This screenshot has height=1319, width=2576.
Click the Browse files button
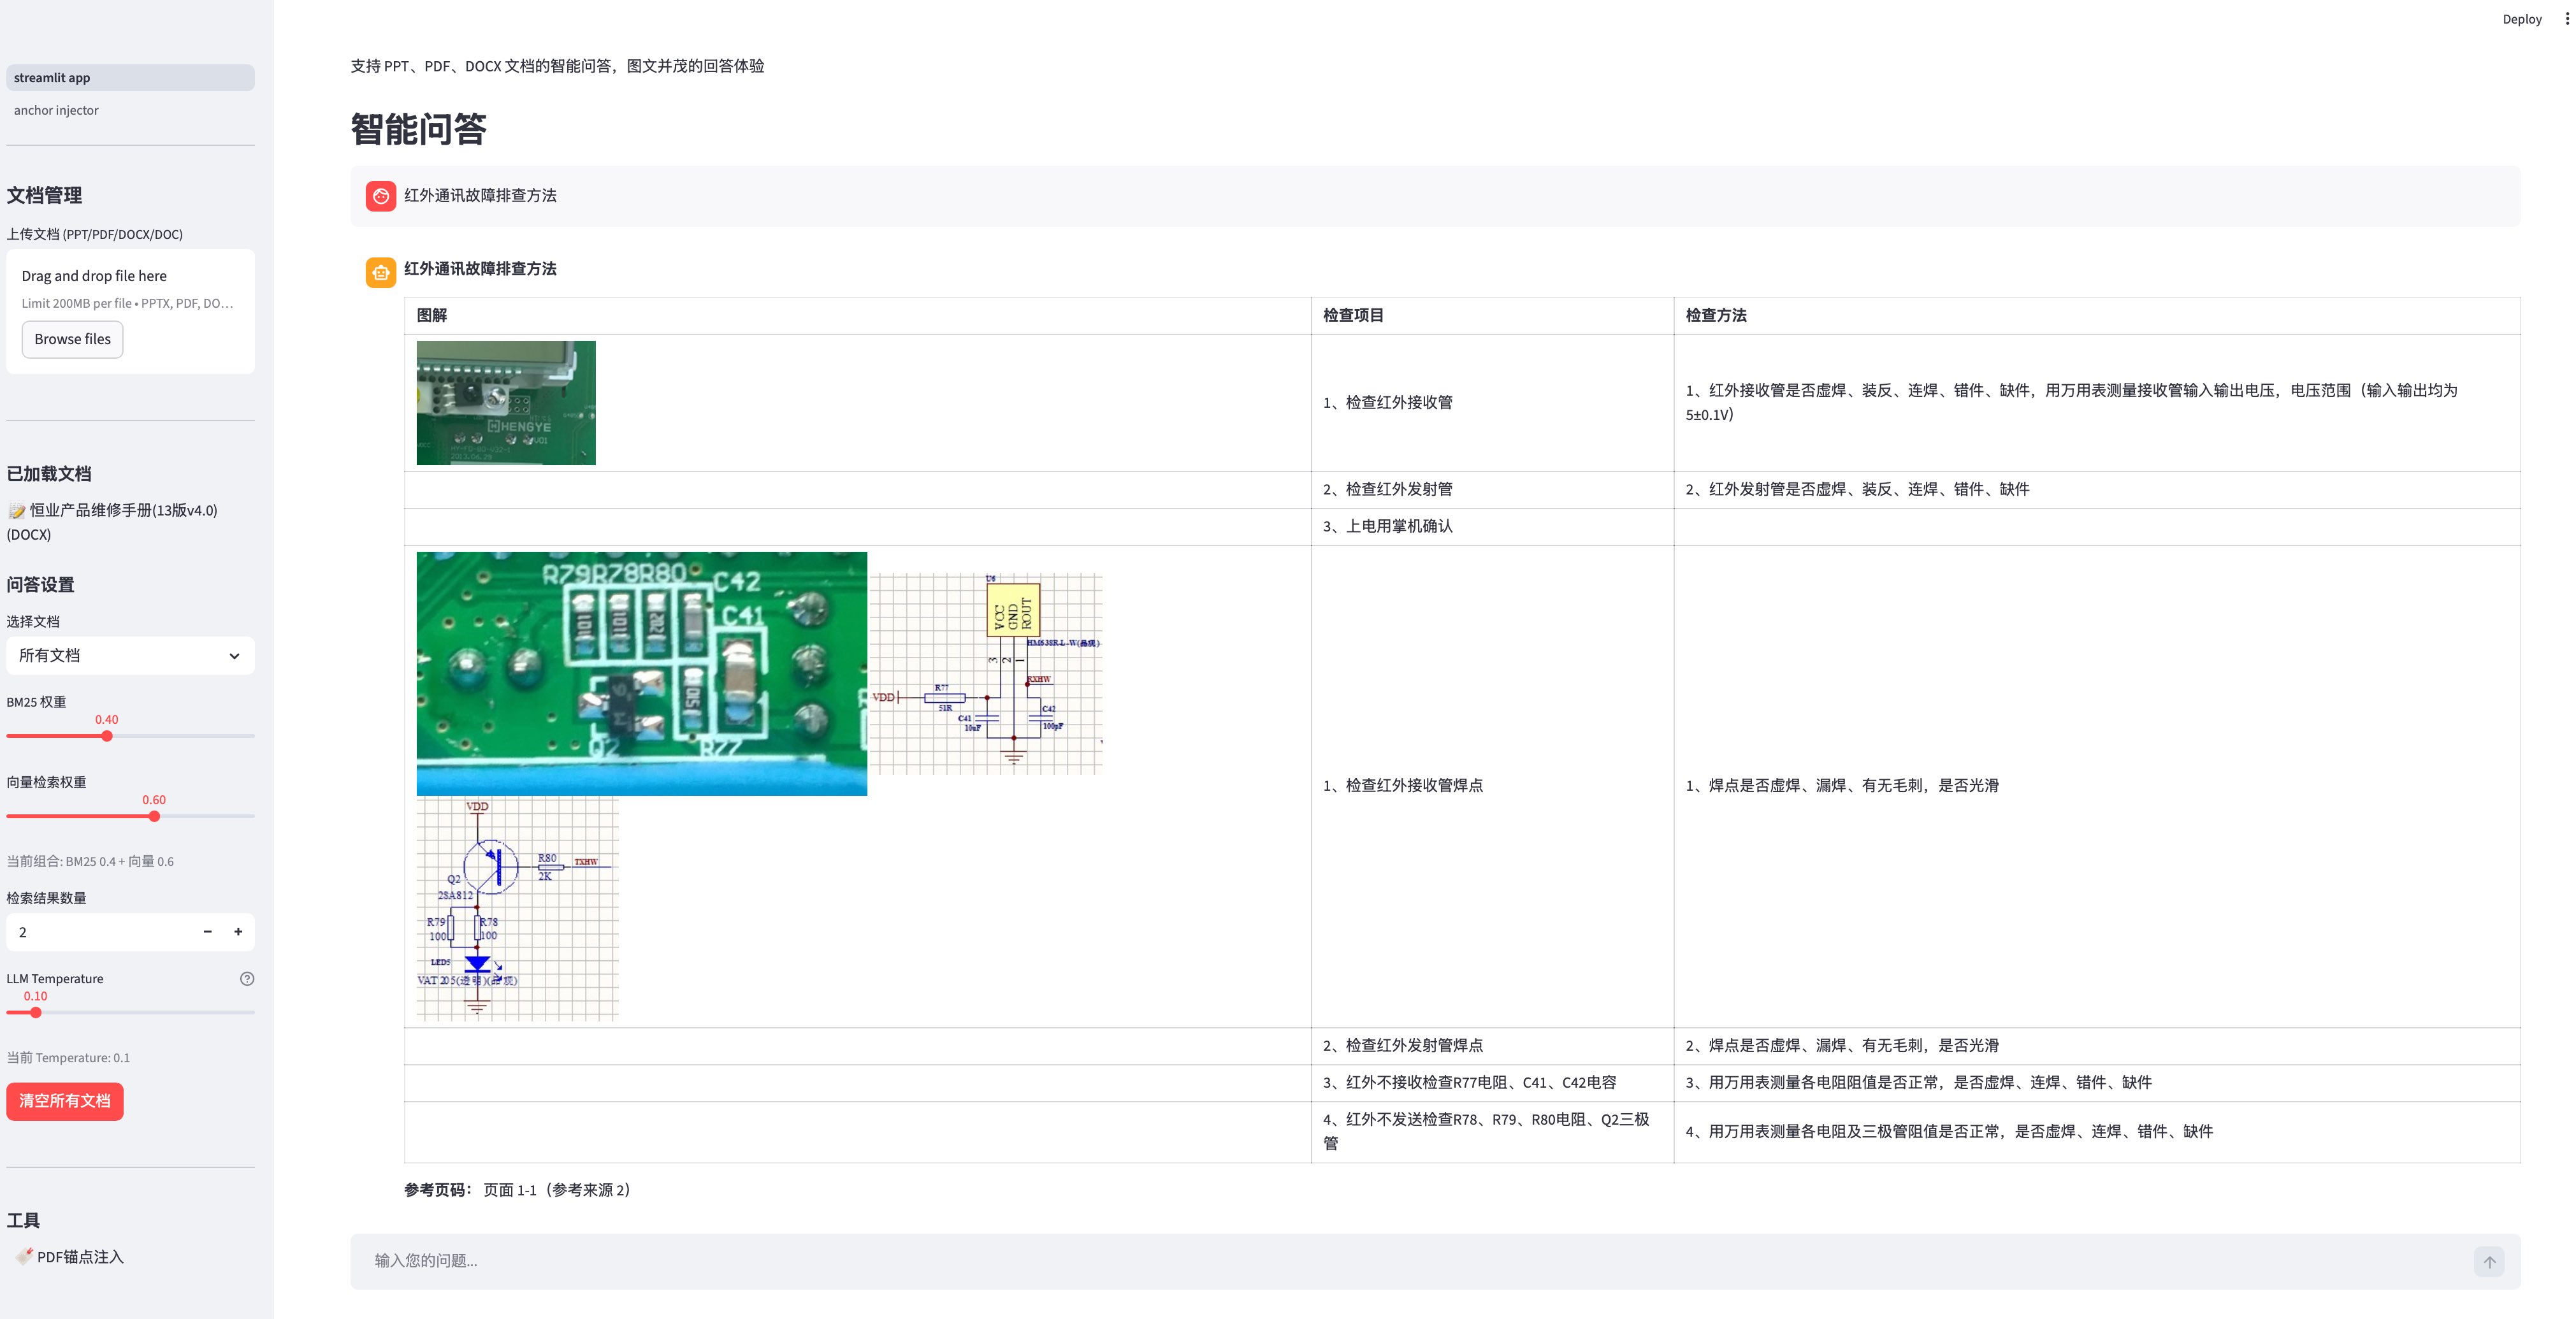(x=72, y=340)
